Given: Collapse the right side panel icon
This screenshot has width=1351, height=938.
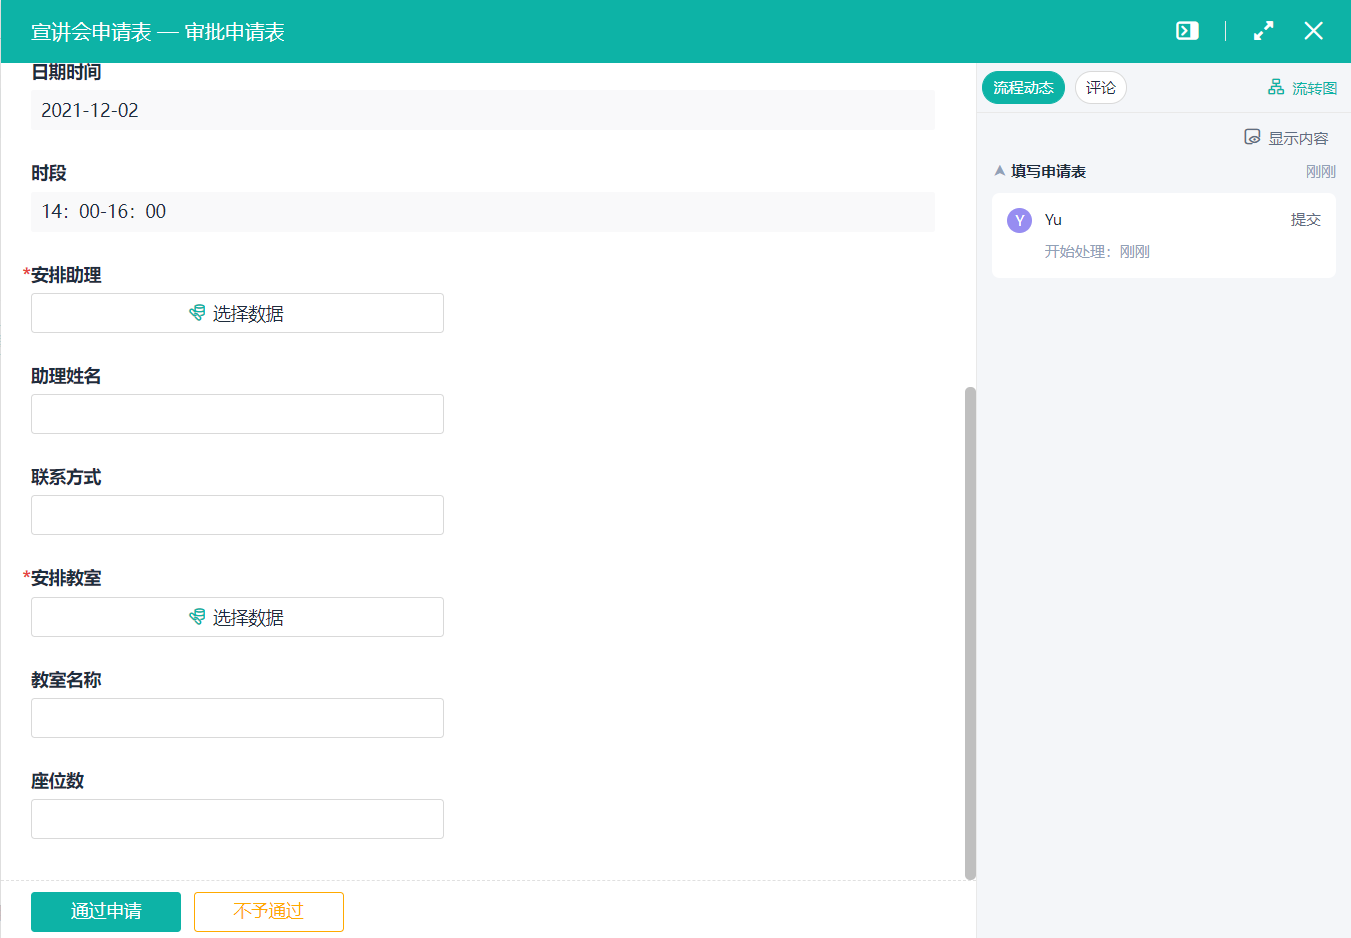Looking at the screenshot, I should 1187,31.
